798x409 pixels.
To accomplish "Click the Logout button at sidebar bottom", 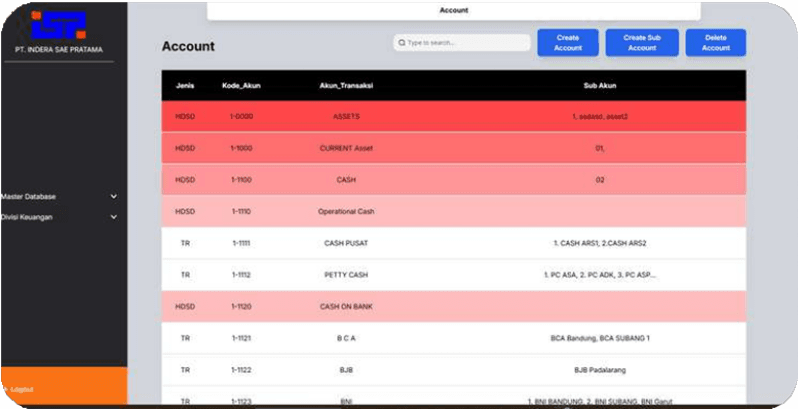I will click(x=22, y=389).
